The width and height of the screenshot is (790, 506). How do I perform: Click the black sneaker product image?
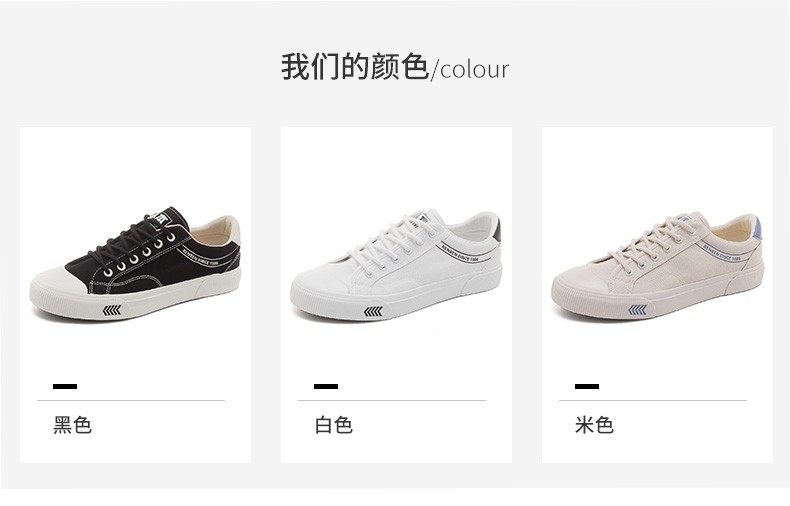click(135, 264)
